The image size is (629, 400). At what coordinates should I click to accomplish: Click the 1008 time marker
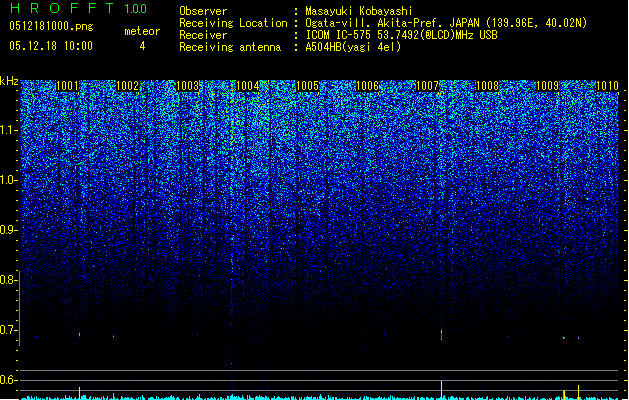click(487, 86)
